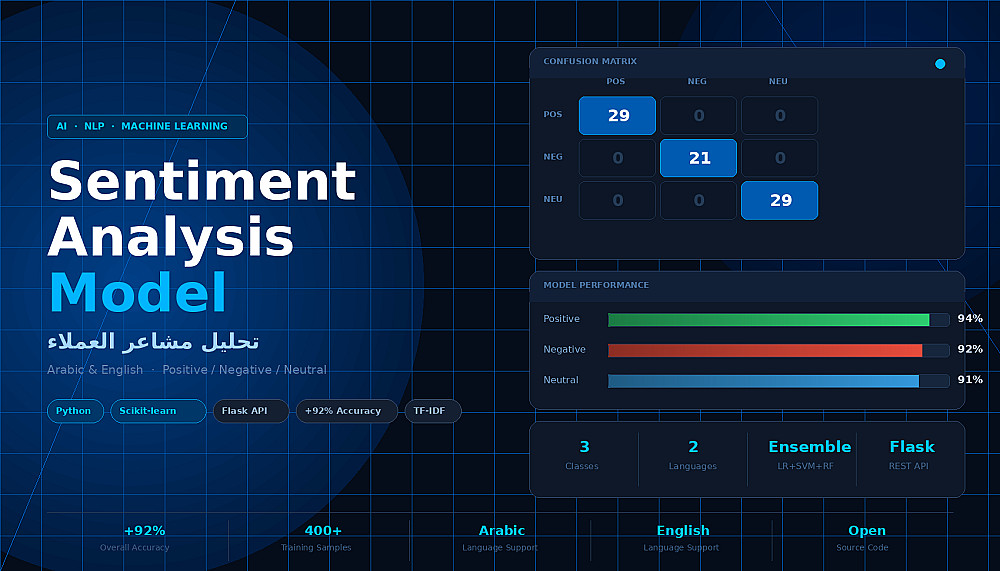Click the POS row label
Viewport: 1000px width, 571px height.
pos(553,115)
